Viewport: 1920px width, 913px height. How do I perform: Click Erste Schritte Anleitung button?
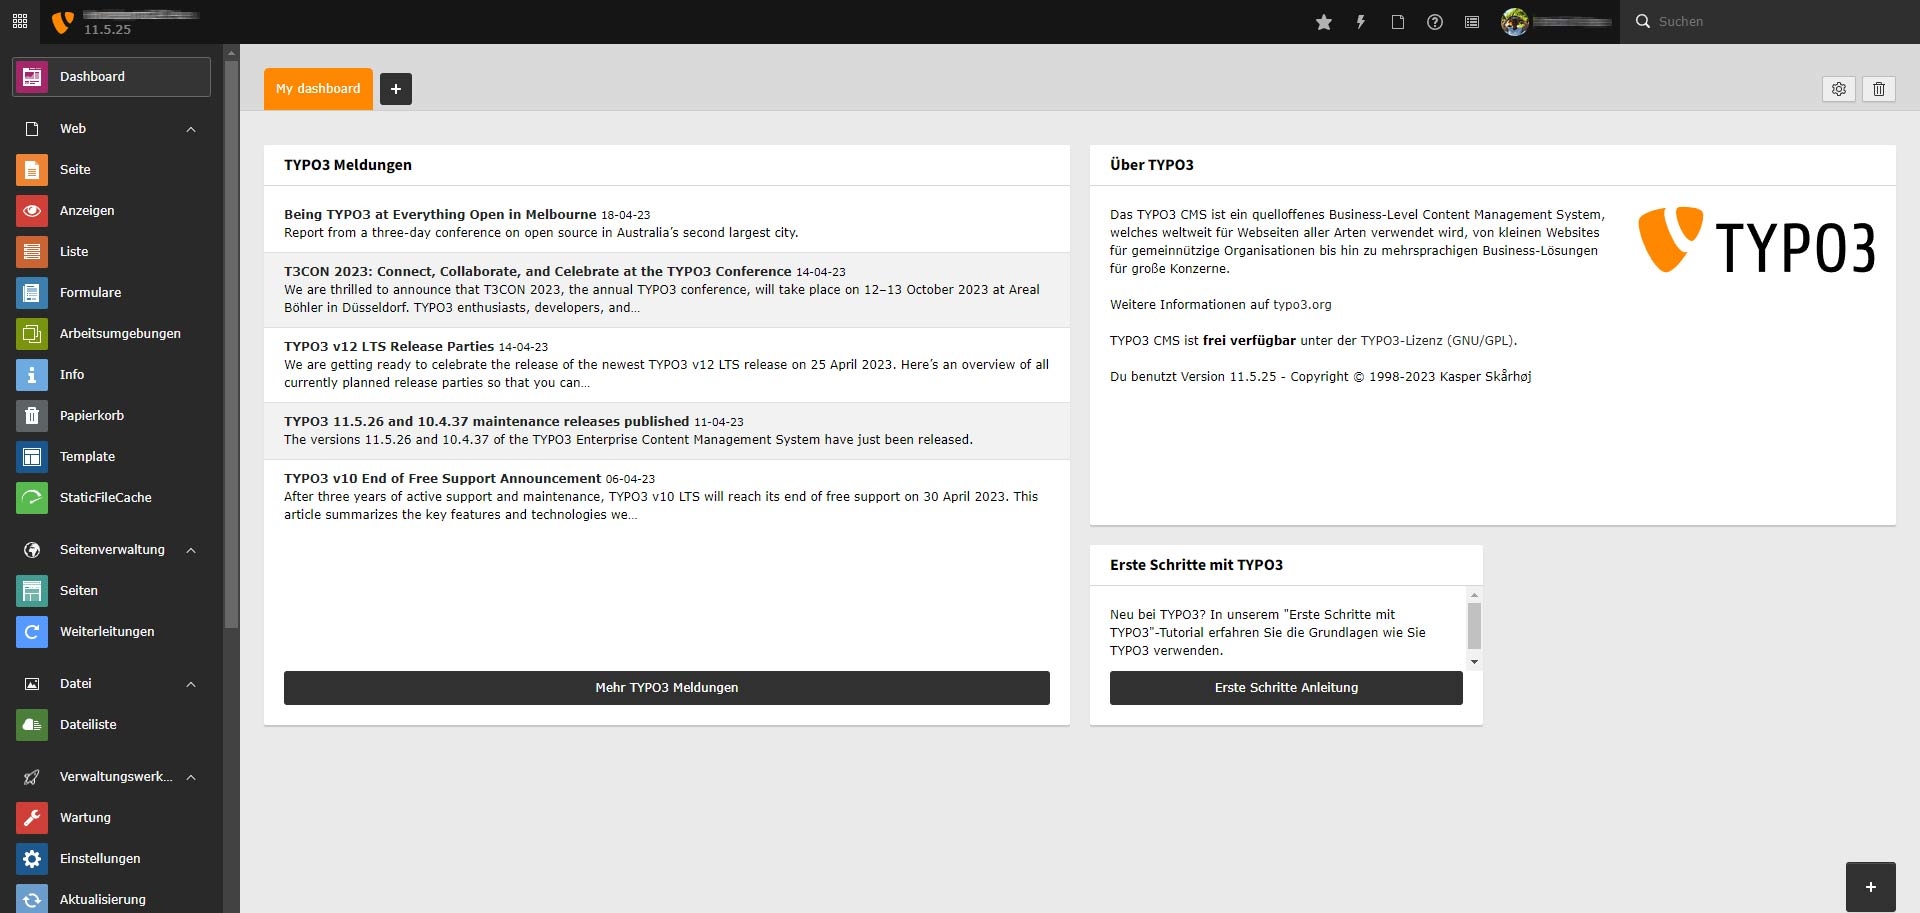pyautogui.click(x=1286, y=688)
